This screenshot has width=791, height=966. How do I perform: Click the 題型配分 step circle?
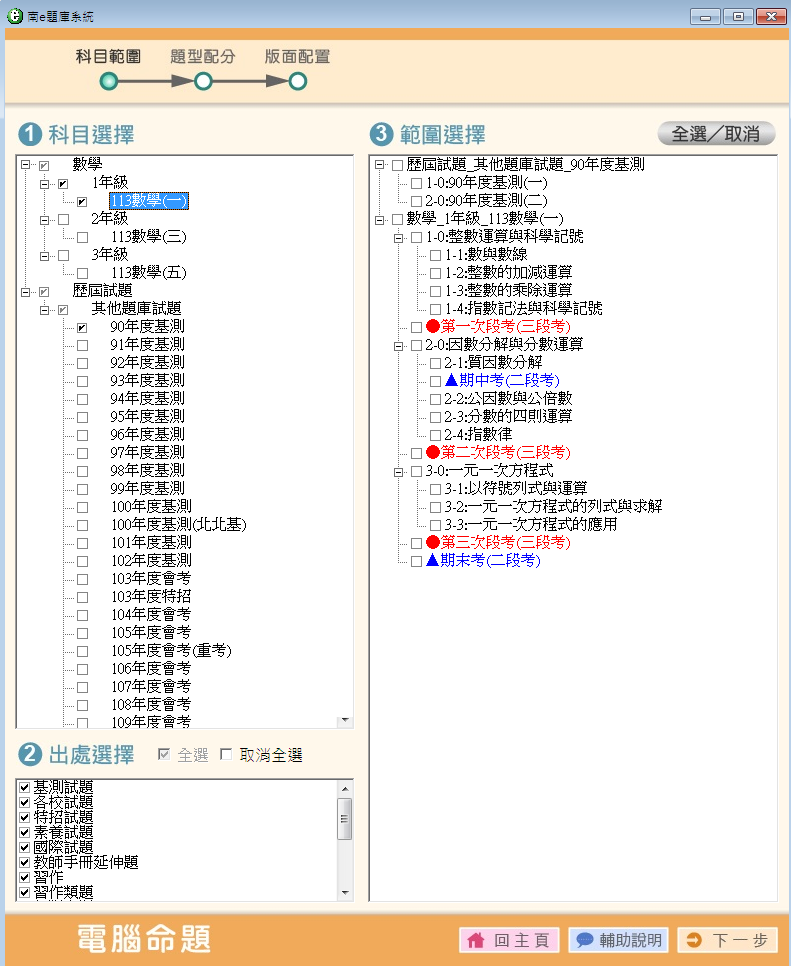point(203,82)
